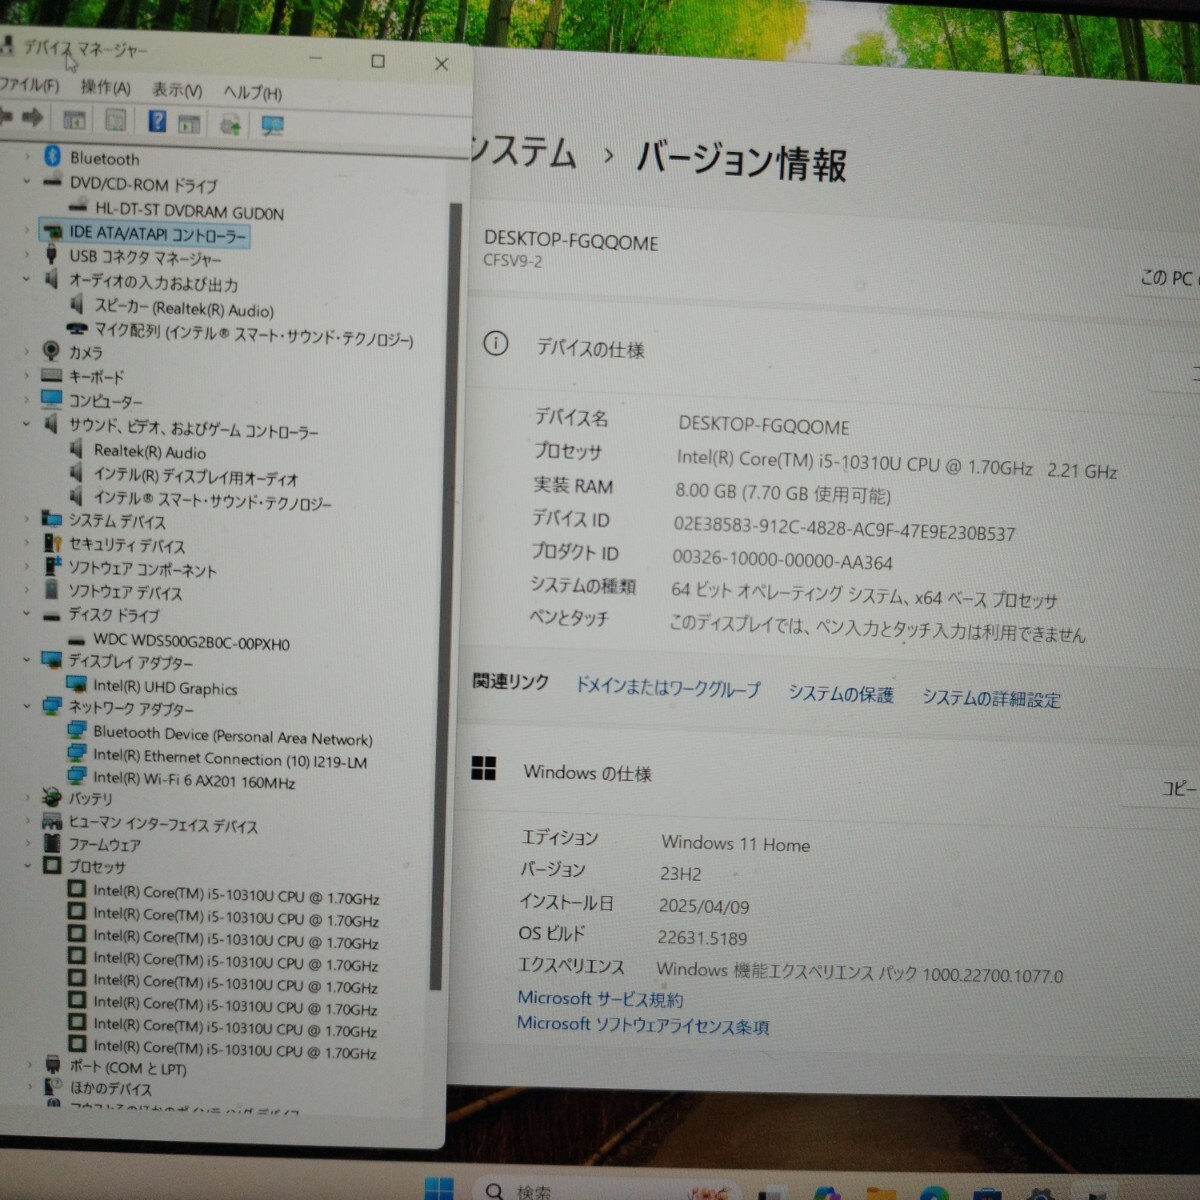Viewport: 1200px width, 1200px height.
Task: Click the Bluetooth category icon
Action: (x=52, y=156)
